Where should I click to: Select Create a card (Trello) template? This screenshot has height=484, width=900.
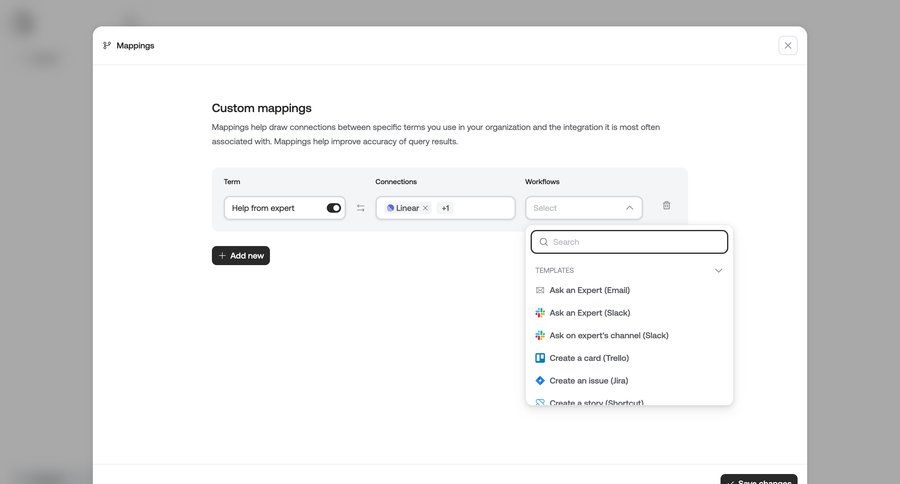point(629,358)
